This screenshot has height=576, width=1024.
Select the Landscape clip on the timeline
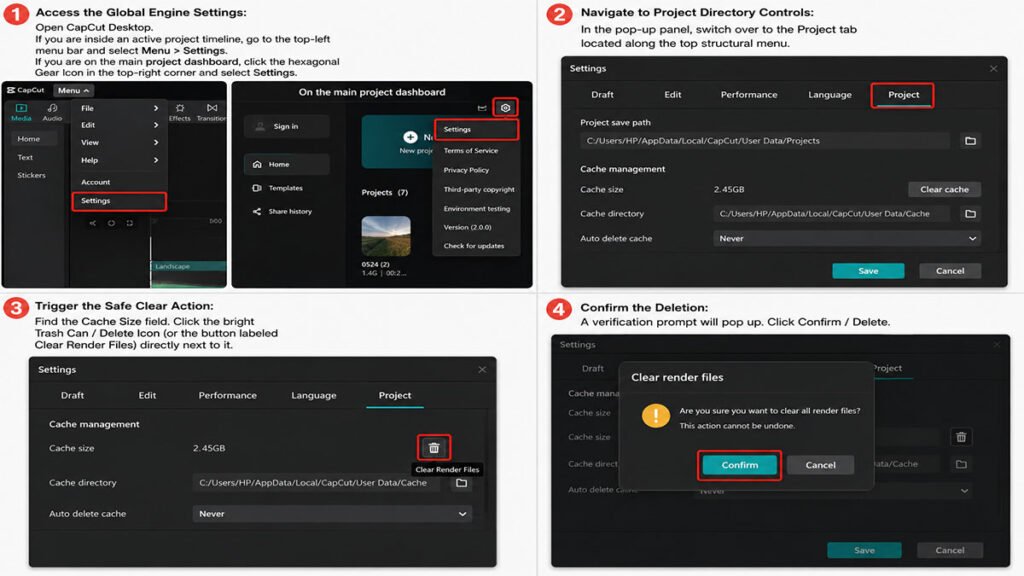pyautogui.click(x=189, y=266)
